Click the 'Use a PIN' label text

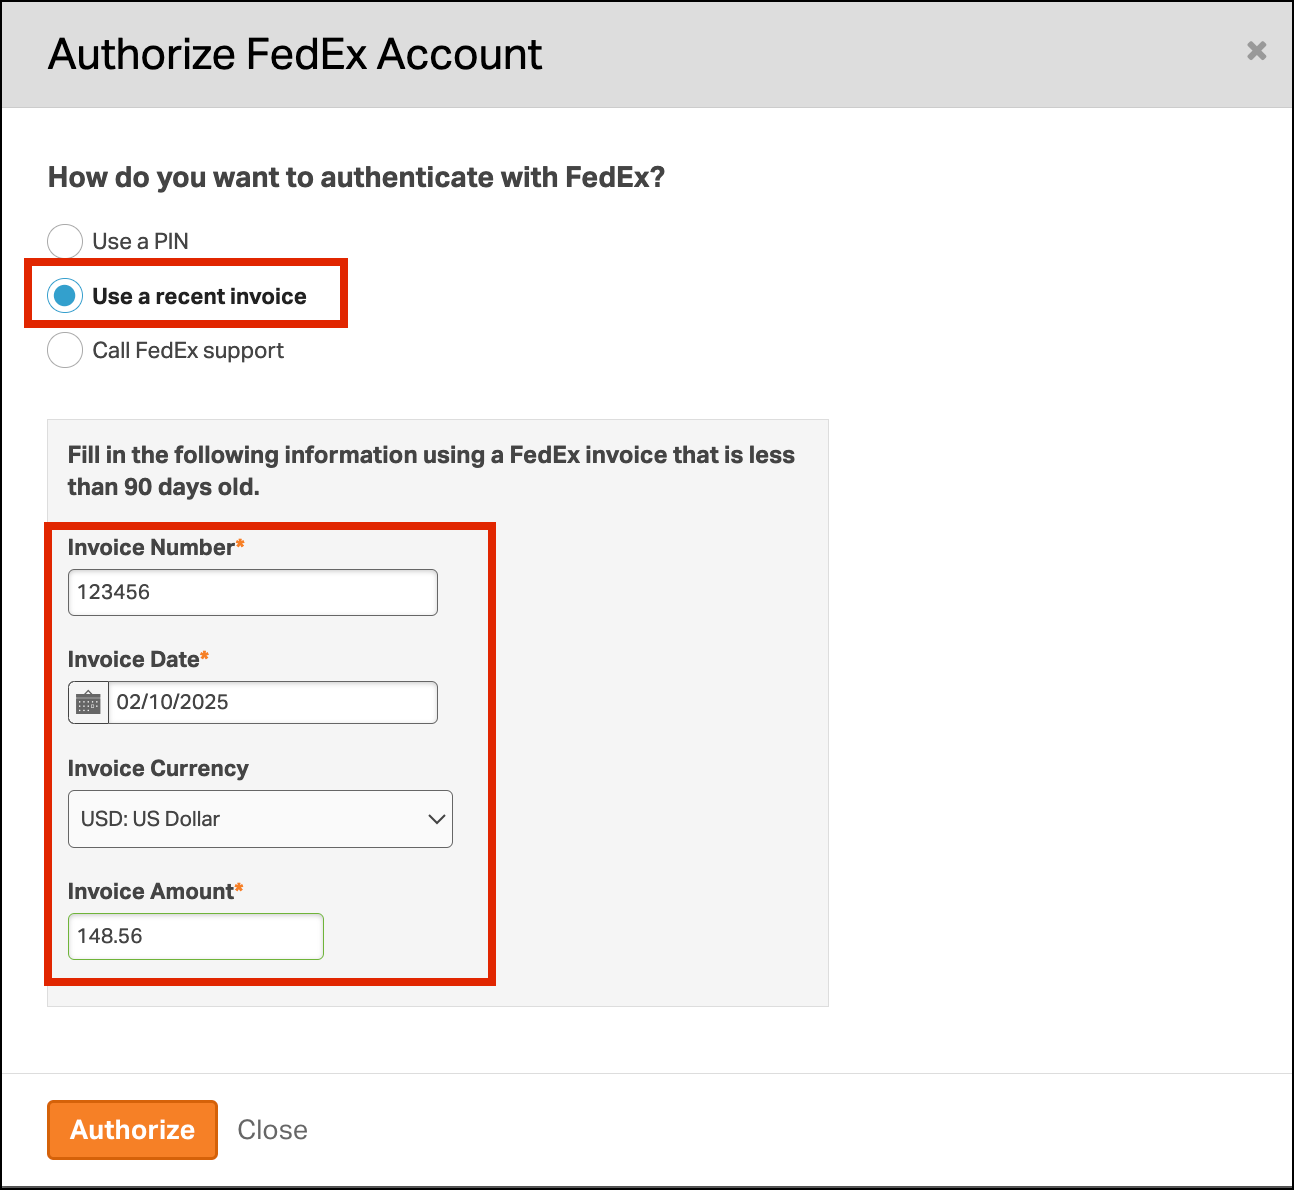pyautogui.click(x=140, y=241)
